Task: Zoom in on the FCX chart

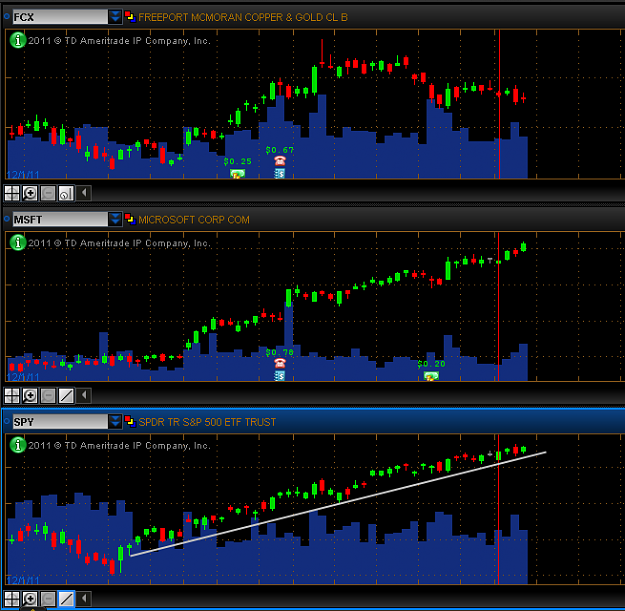Action: [30, 193]
